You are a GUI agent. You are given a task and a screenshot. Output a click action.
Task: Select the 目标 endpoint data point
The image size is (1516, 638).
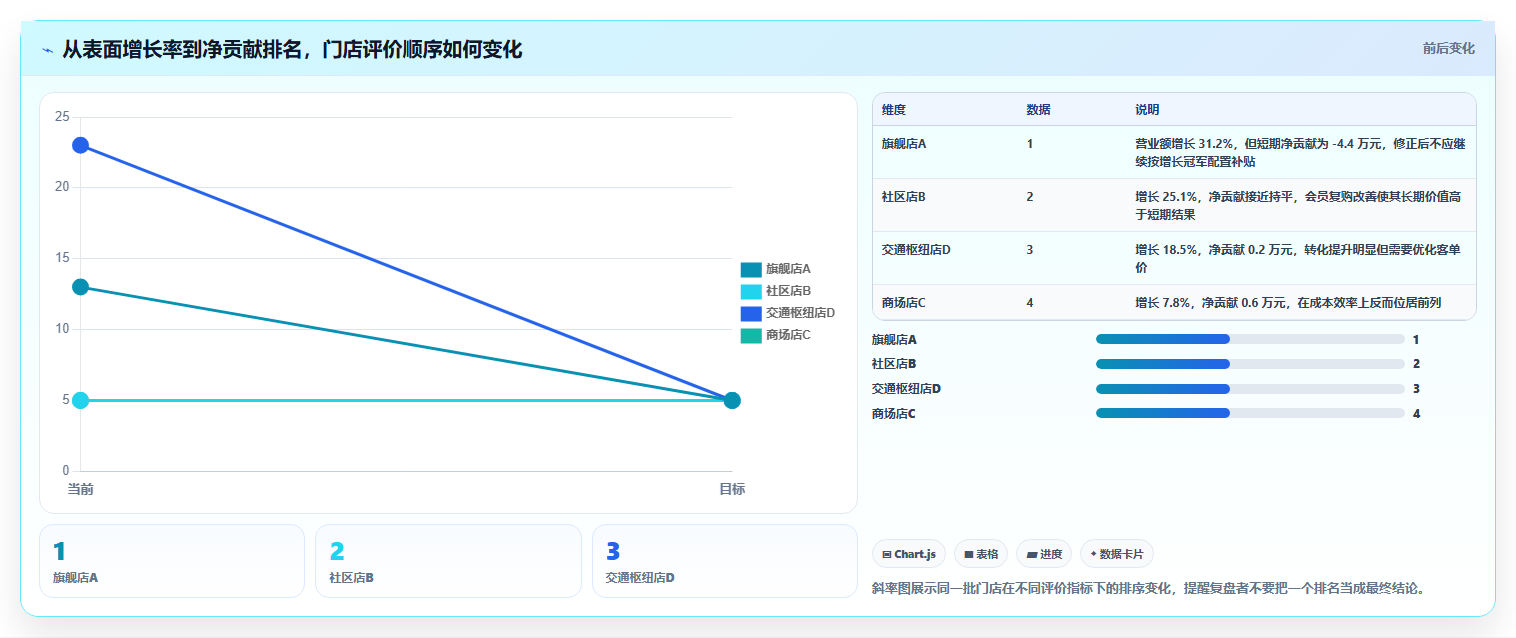pyautogui.click(x=732, y=400)
